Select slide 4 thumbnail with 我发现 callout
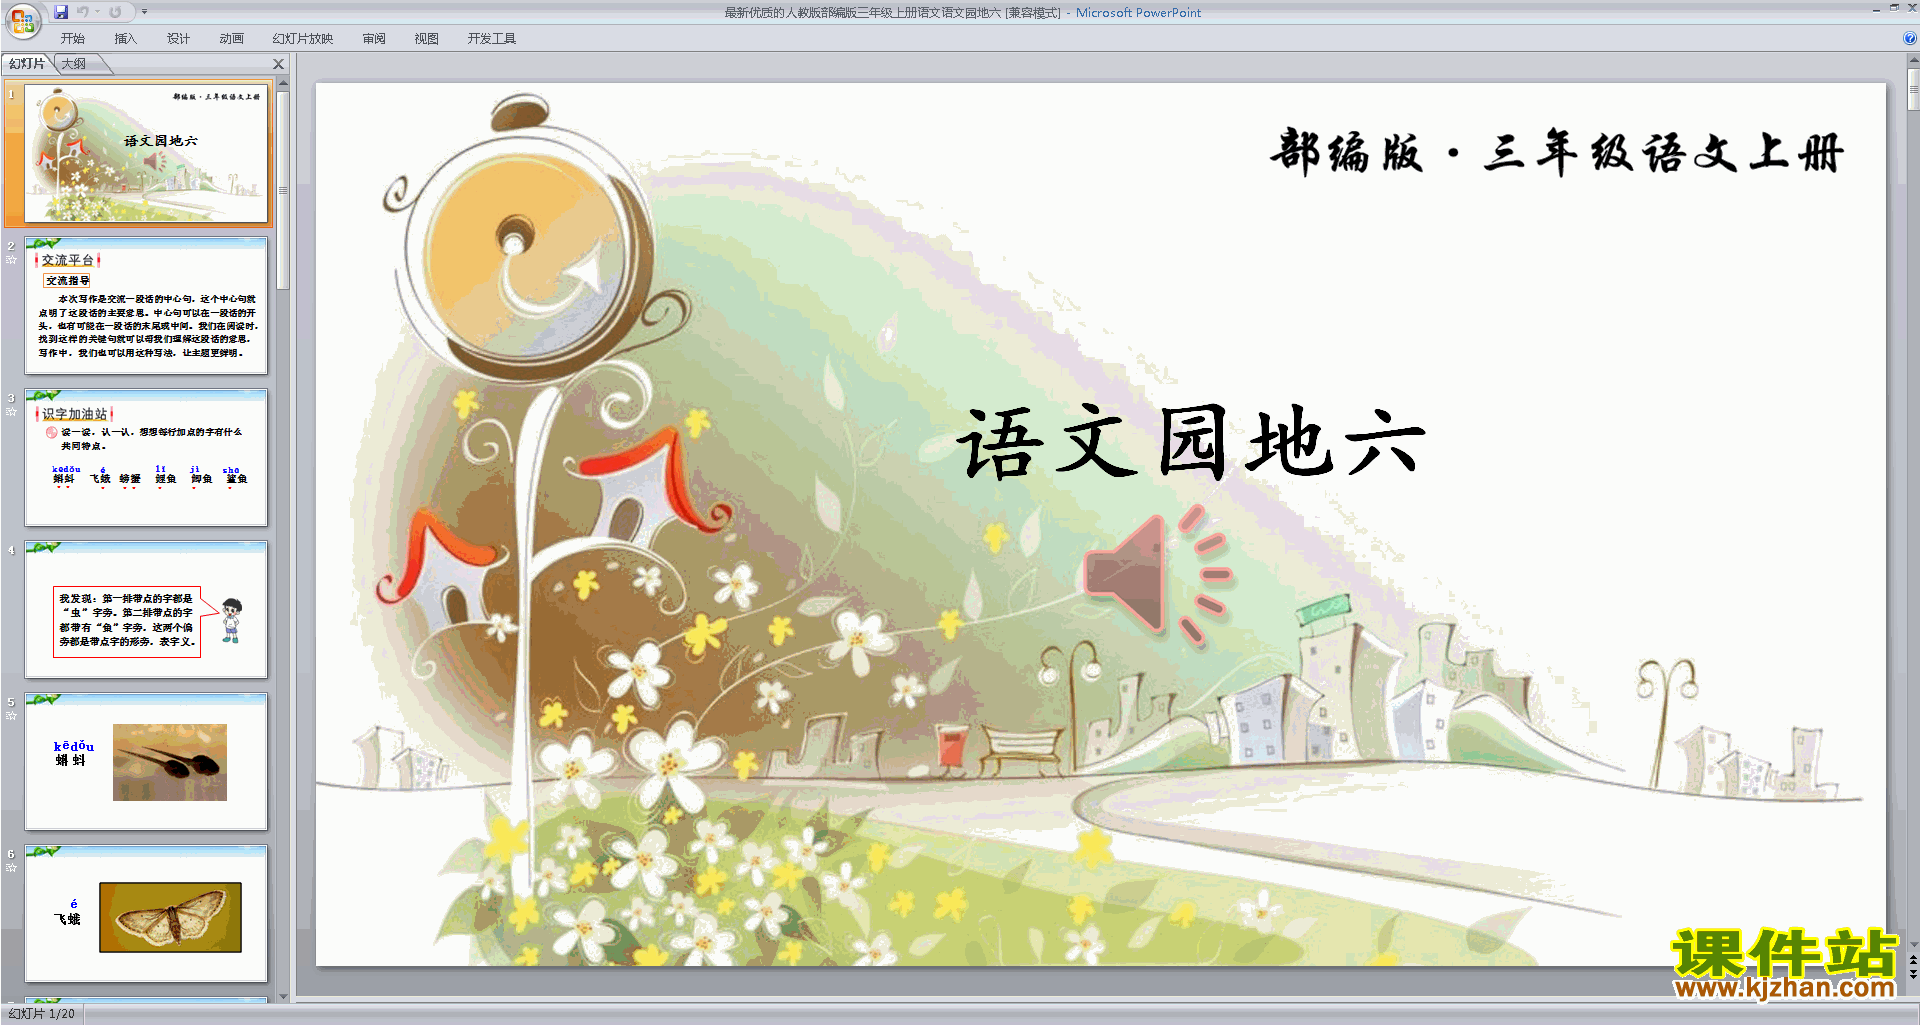Viewport: 1920px width, 1025px height. coord(146,609)
